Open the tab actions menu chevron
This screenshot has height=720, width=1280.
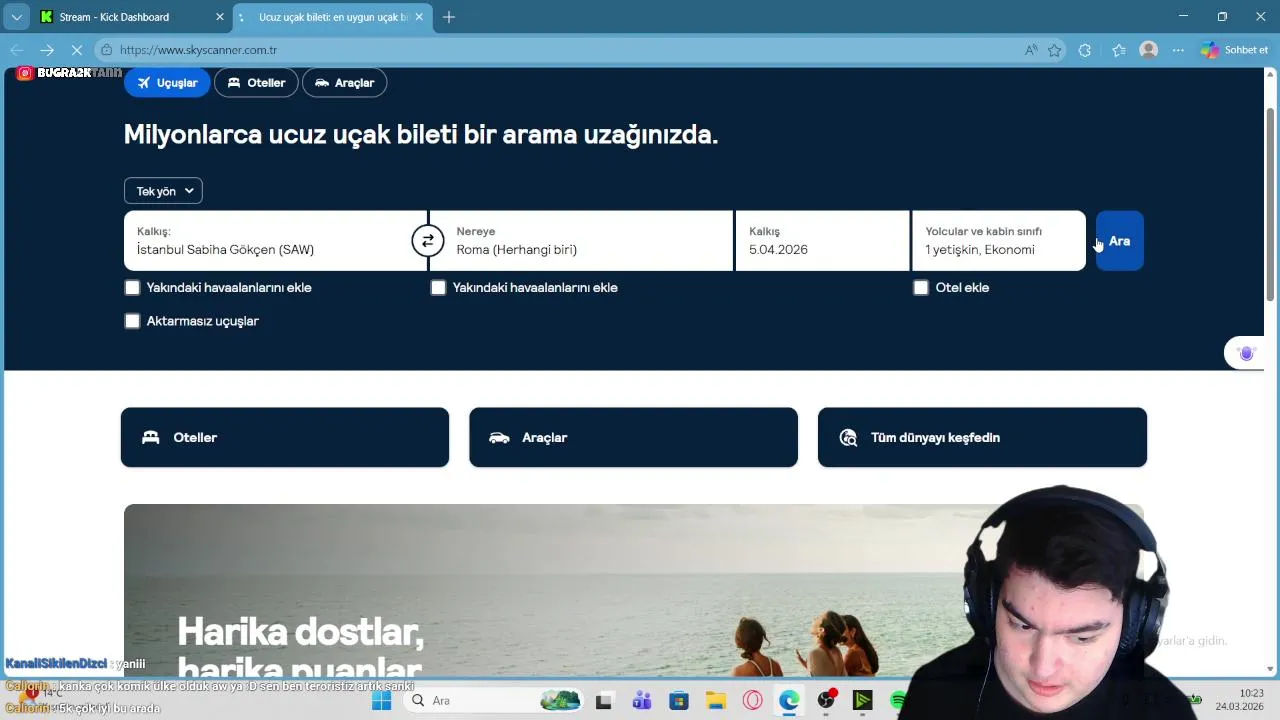coord(16,17)
